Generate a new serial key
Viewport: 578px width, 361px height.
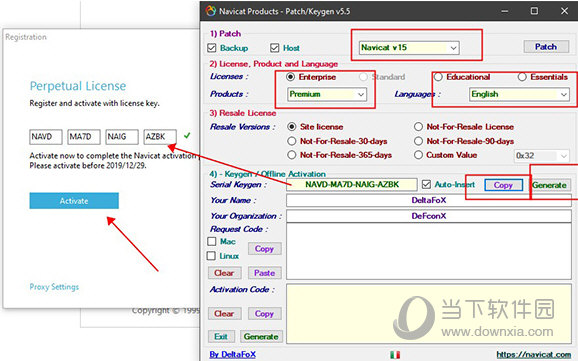(550, 185)
